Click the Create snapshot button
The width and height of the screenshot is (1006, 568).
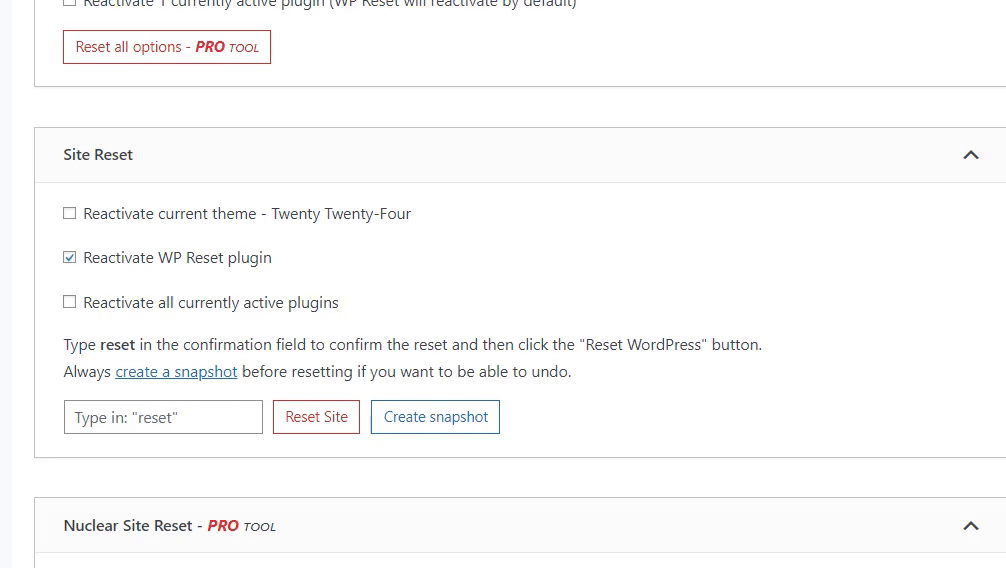(x=435, y=417)
